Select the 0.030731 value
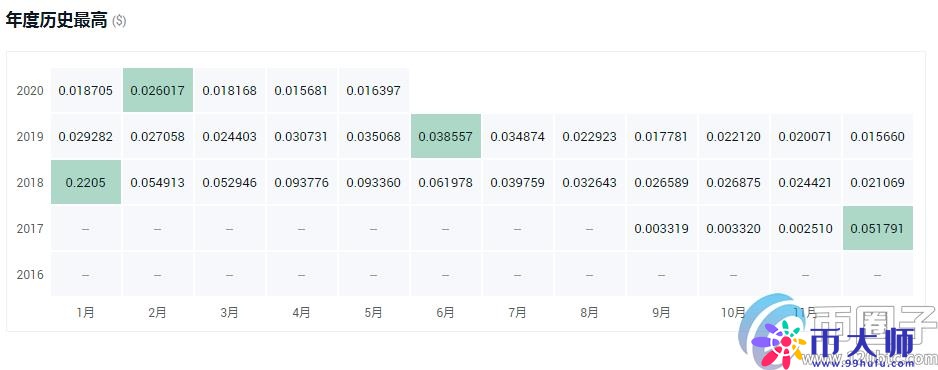Image resolution: width=938 pixels, height=370 pixels. click(302, 137)
